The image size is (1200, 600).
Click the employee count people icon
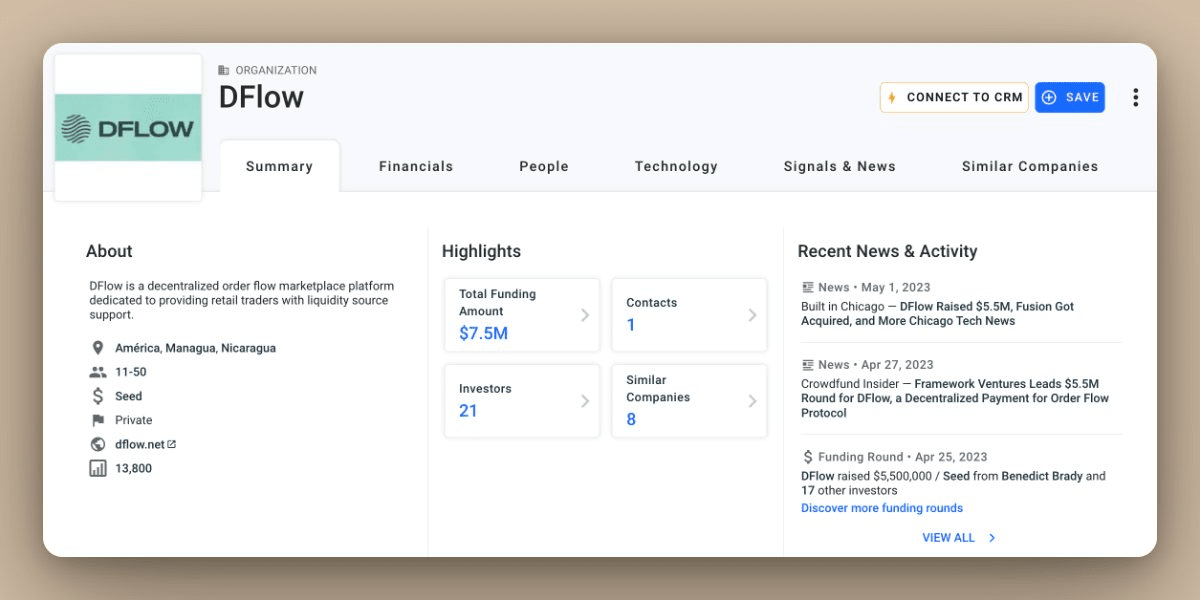pos(97,372)
